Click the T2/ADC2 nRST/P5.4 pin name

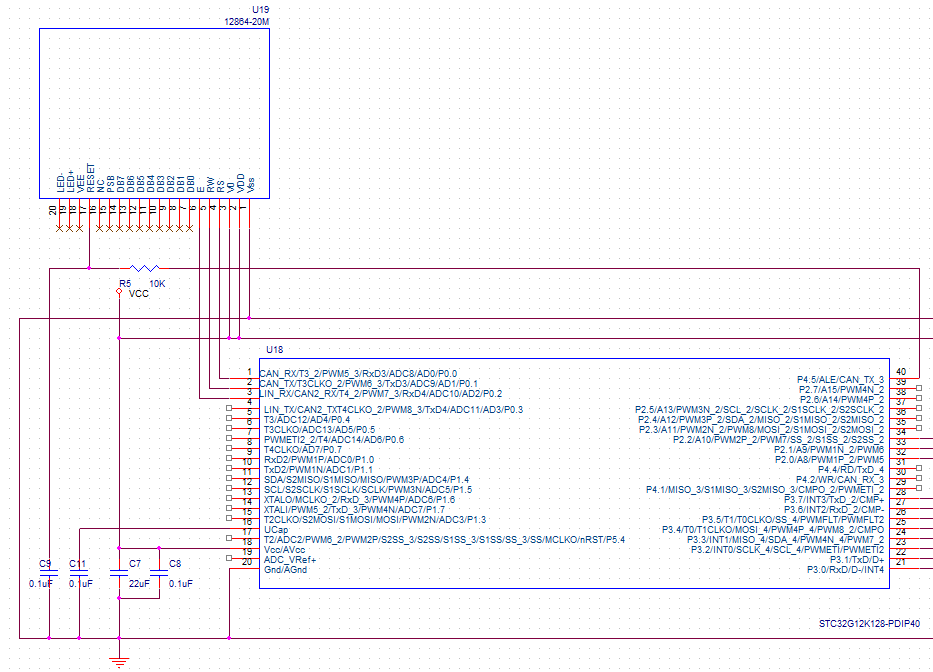pyautogui.click(x=444, y=540)
